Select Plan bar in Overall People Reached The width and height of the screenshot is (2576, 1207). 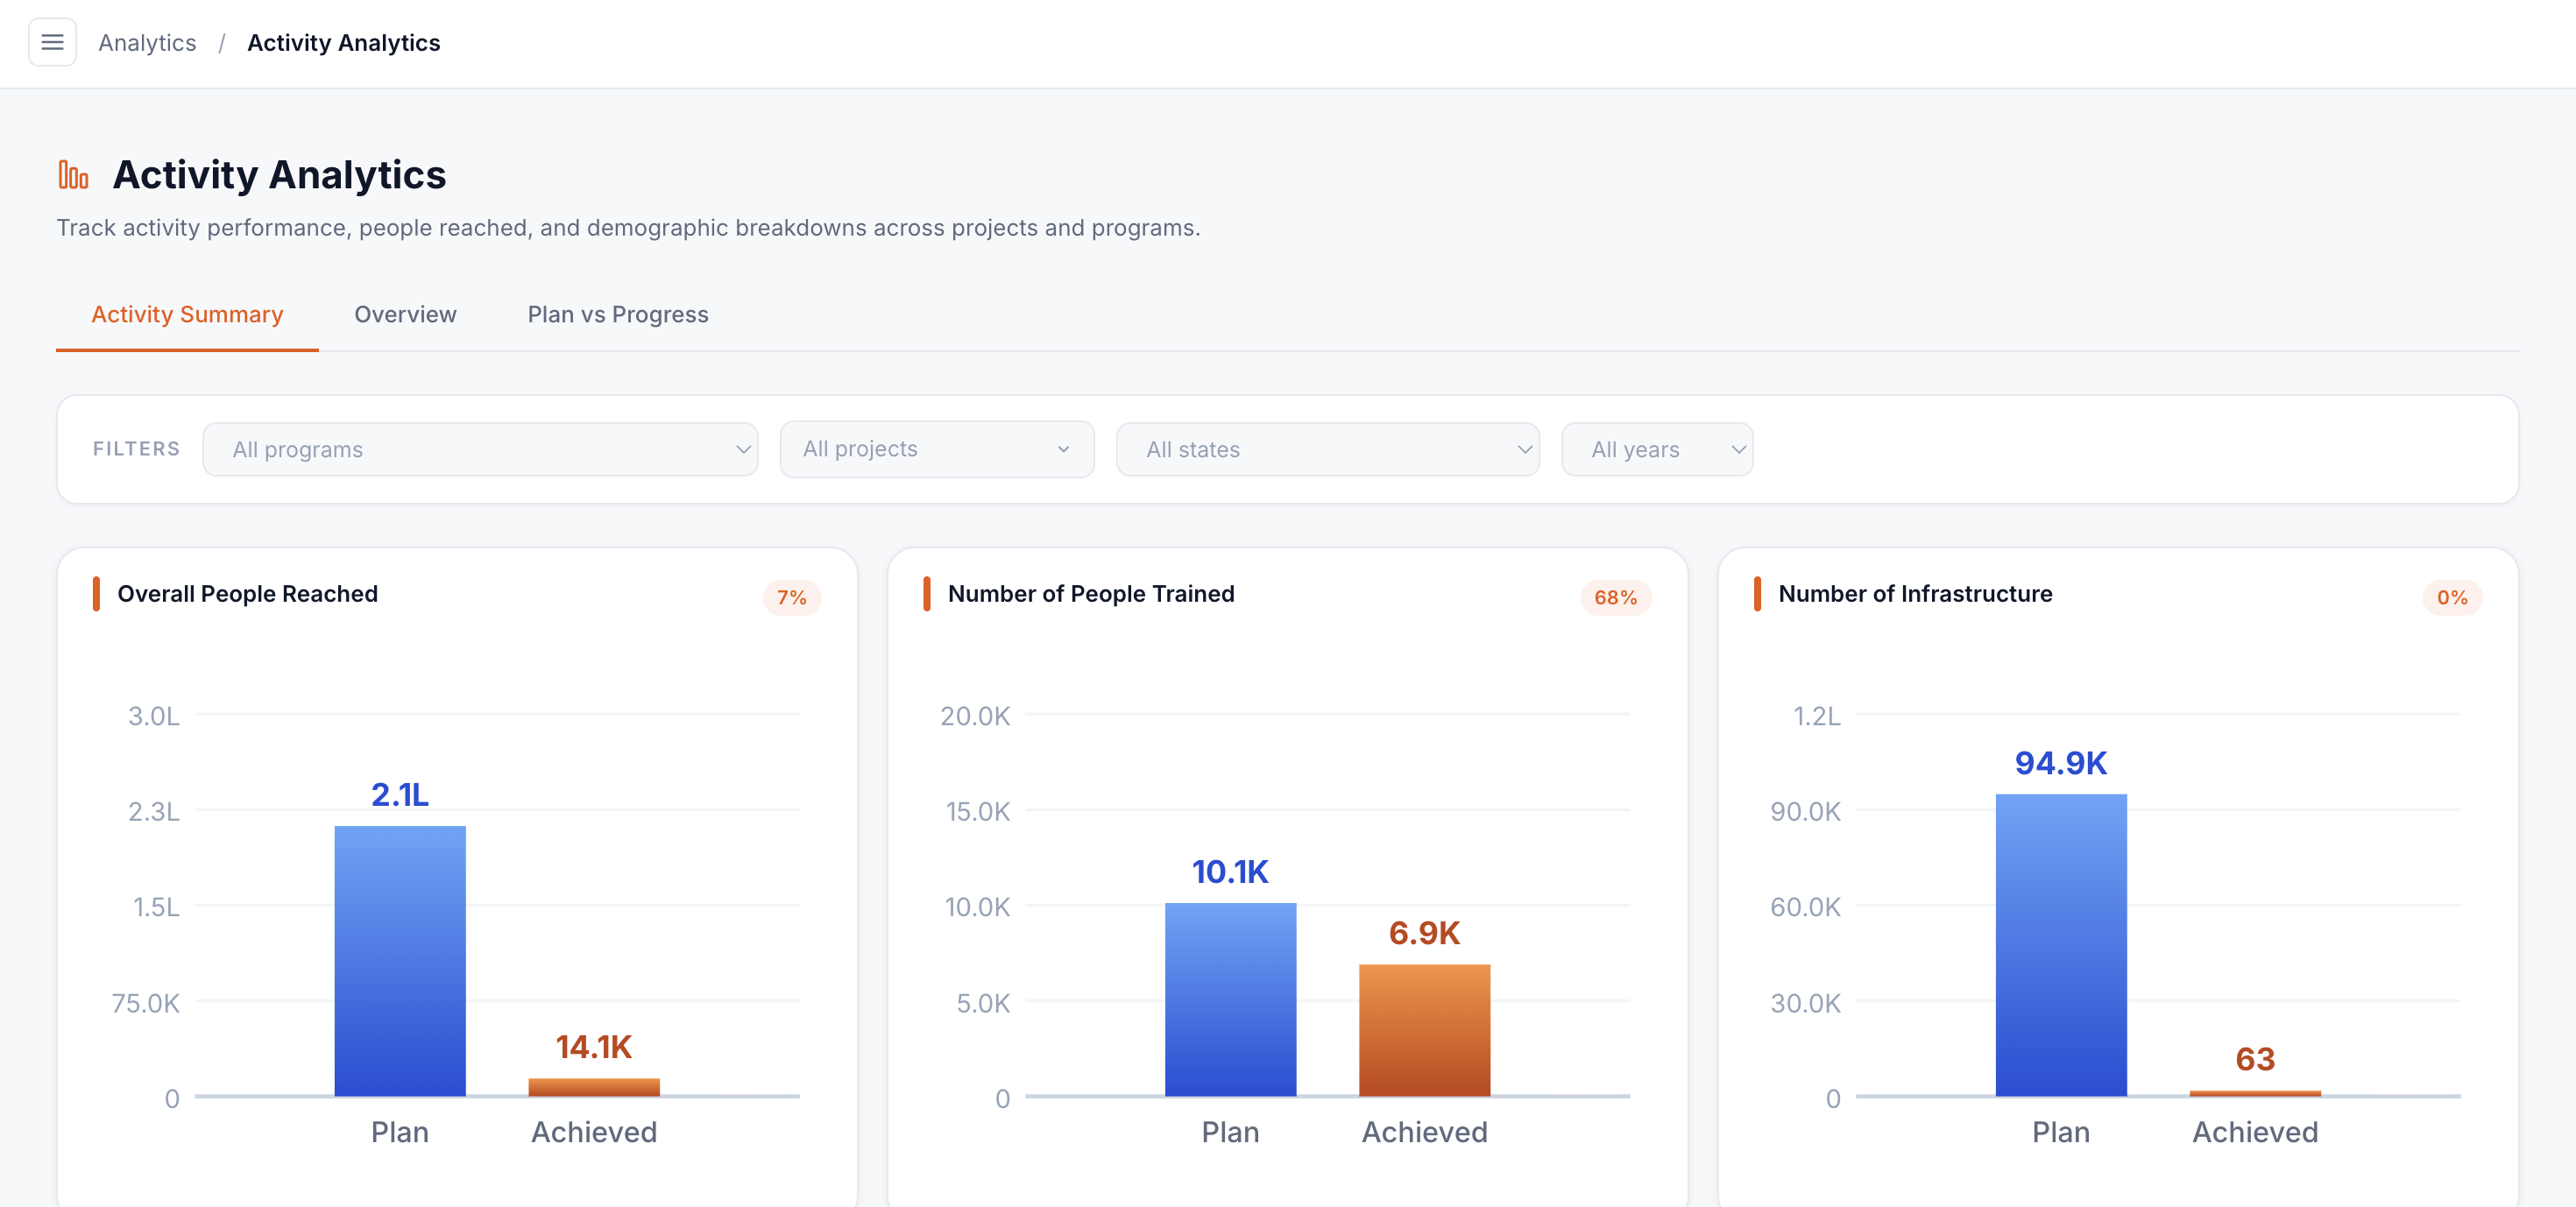400,961
